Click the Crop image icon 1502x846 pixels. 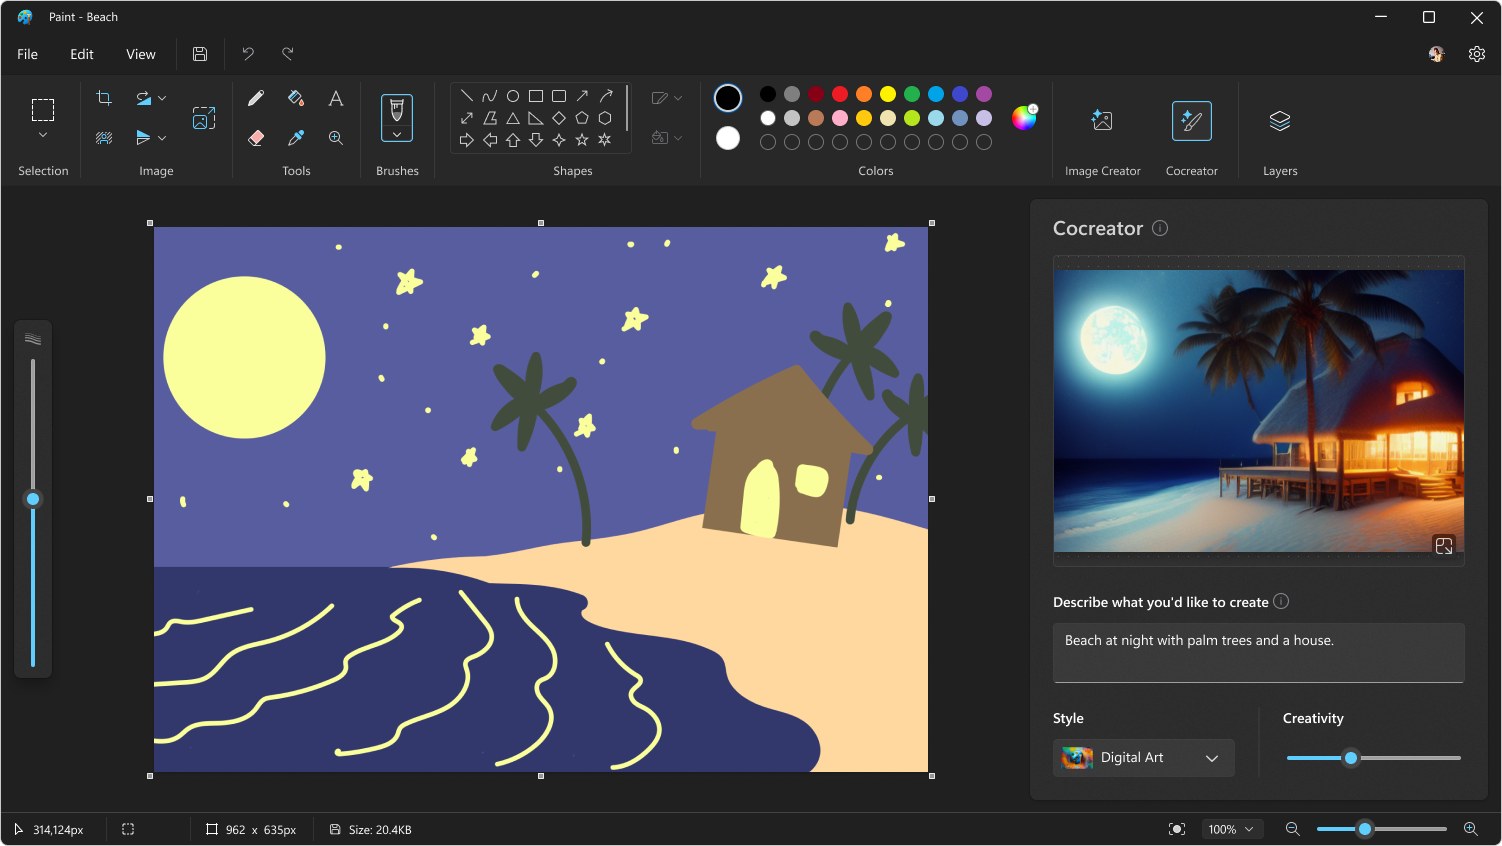click(x=104, y=98)
